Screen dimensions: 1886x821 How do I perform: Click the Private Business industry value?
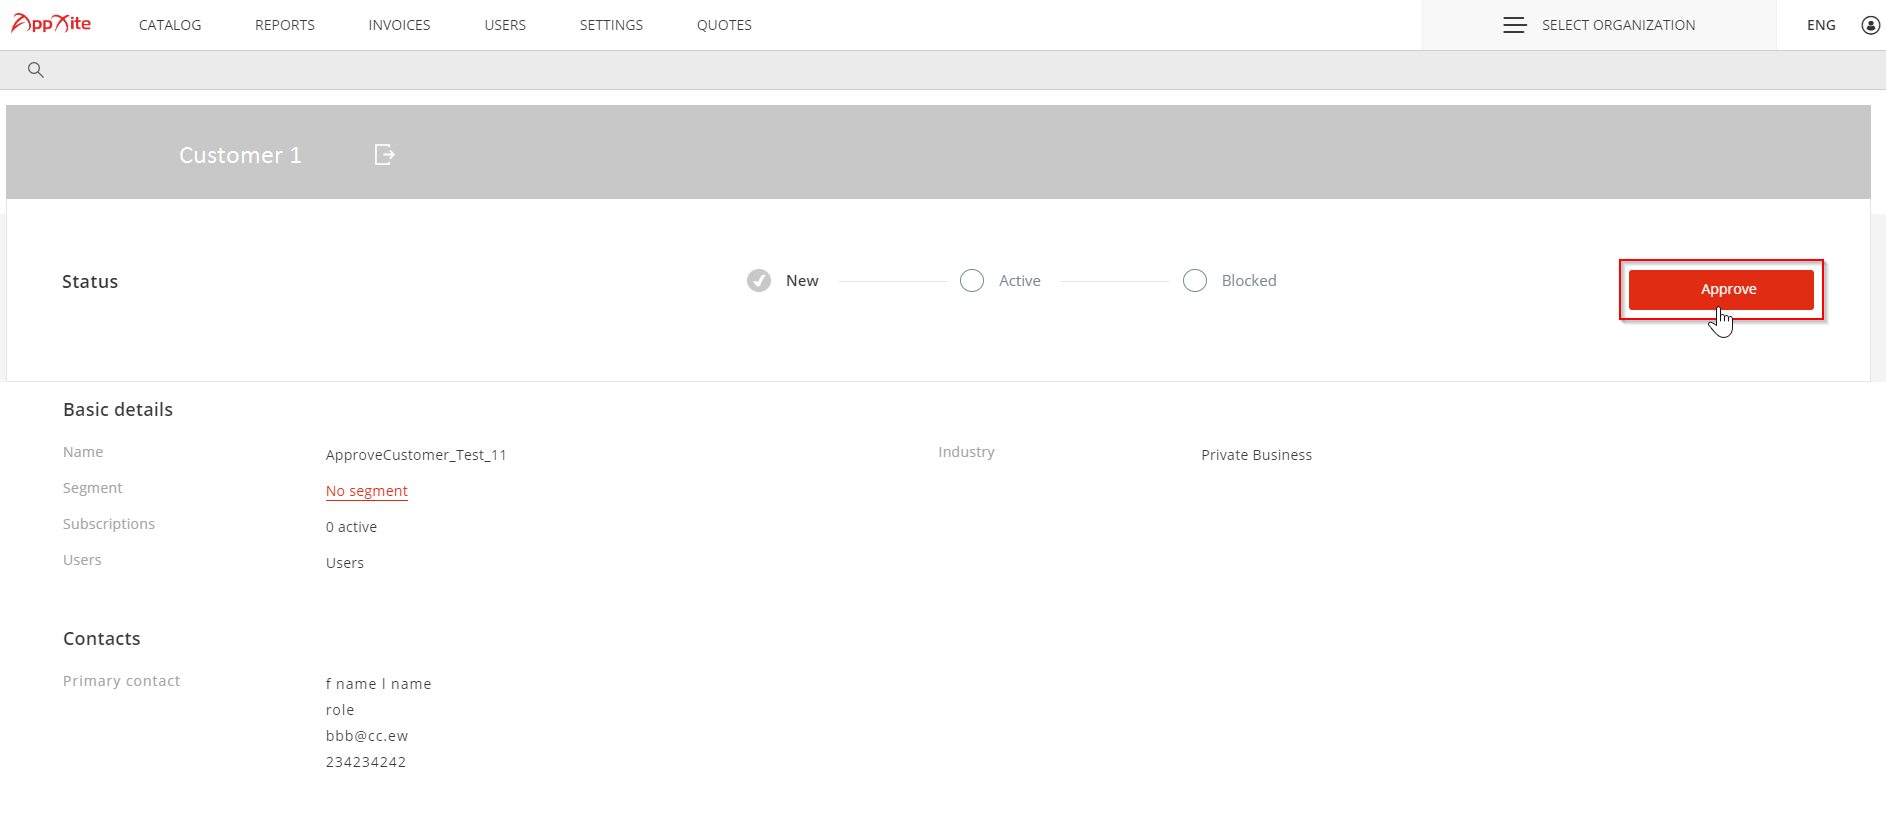coord(1256,455)
